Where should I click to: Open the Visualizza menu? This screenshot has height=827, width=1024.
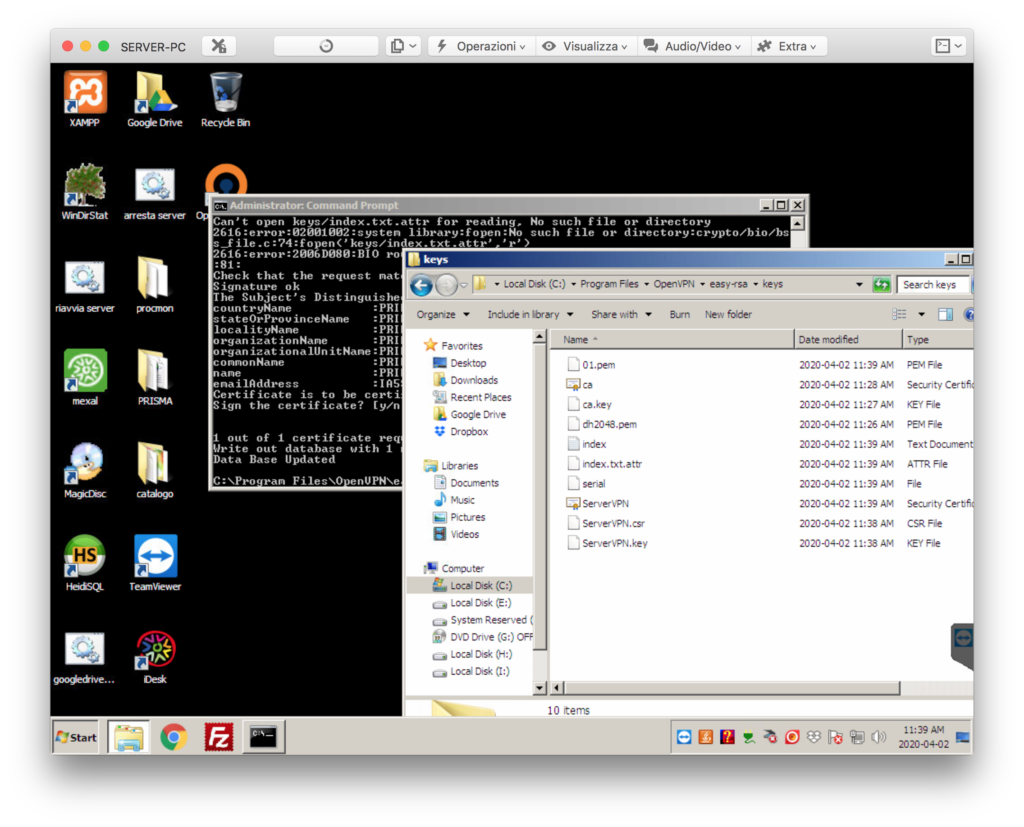tap(586, 46)
